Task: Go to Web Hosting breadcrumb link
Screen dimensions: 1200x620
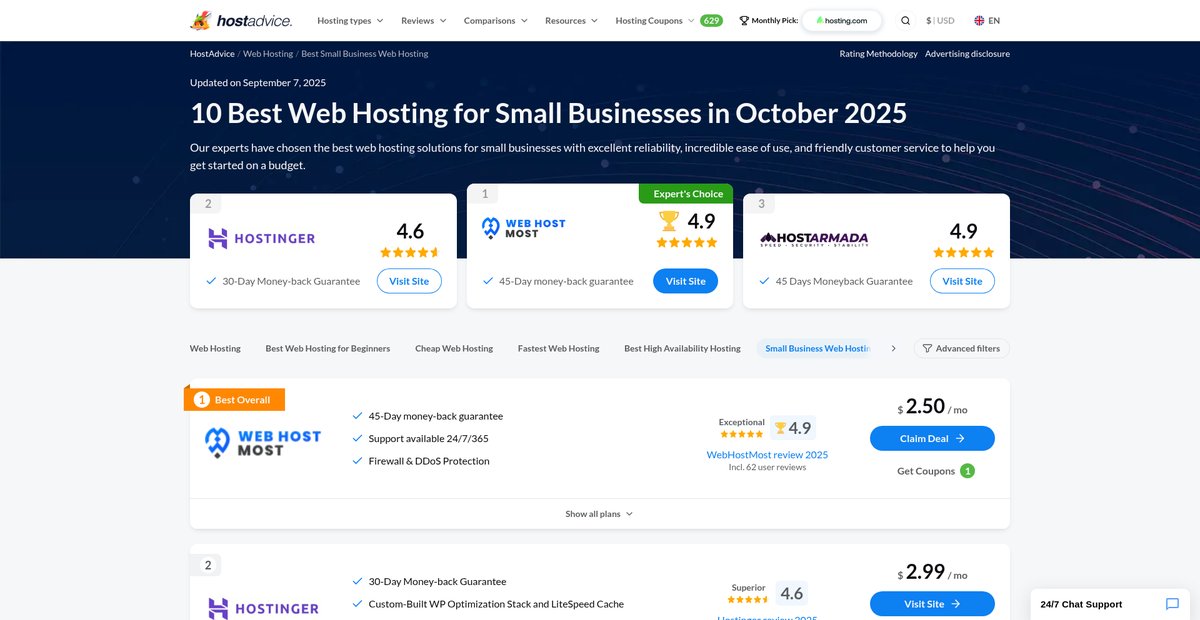Action: coord(268,54)
